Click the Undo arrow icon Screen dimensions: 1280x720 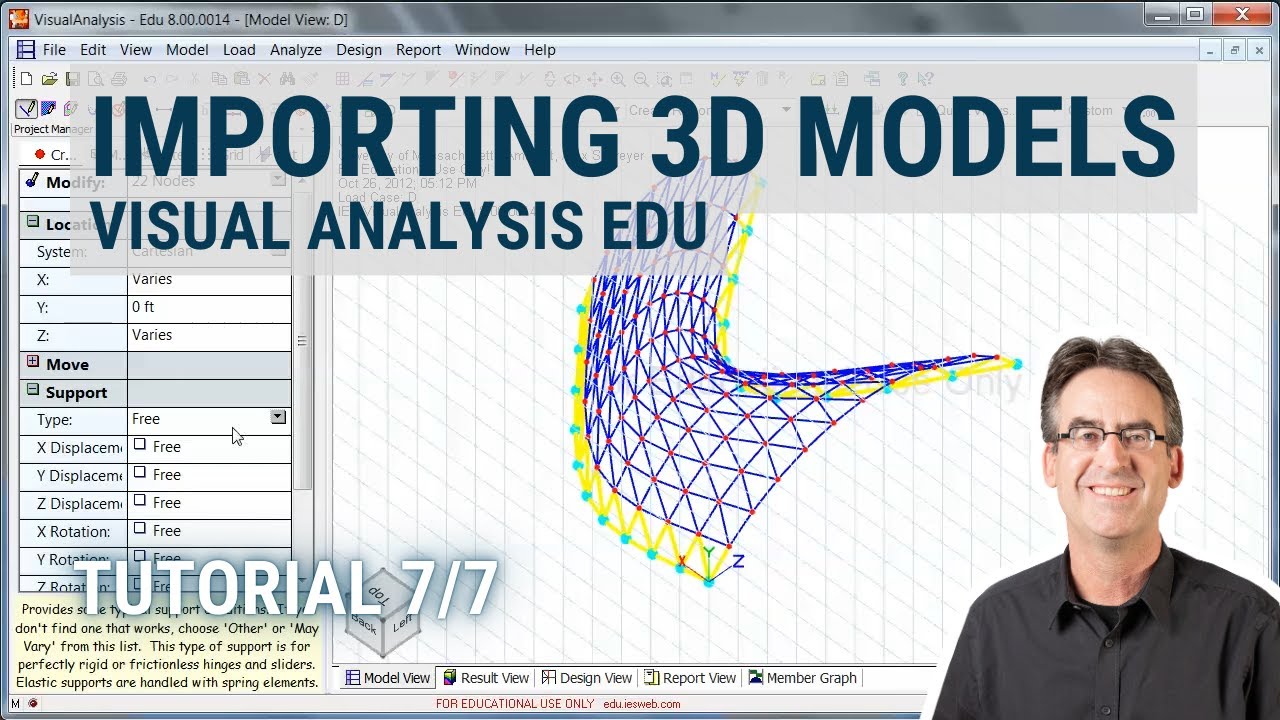tap(149, 79)
